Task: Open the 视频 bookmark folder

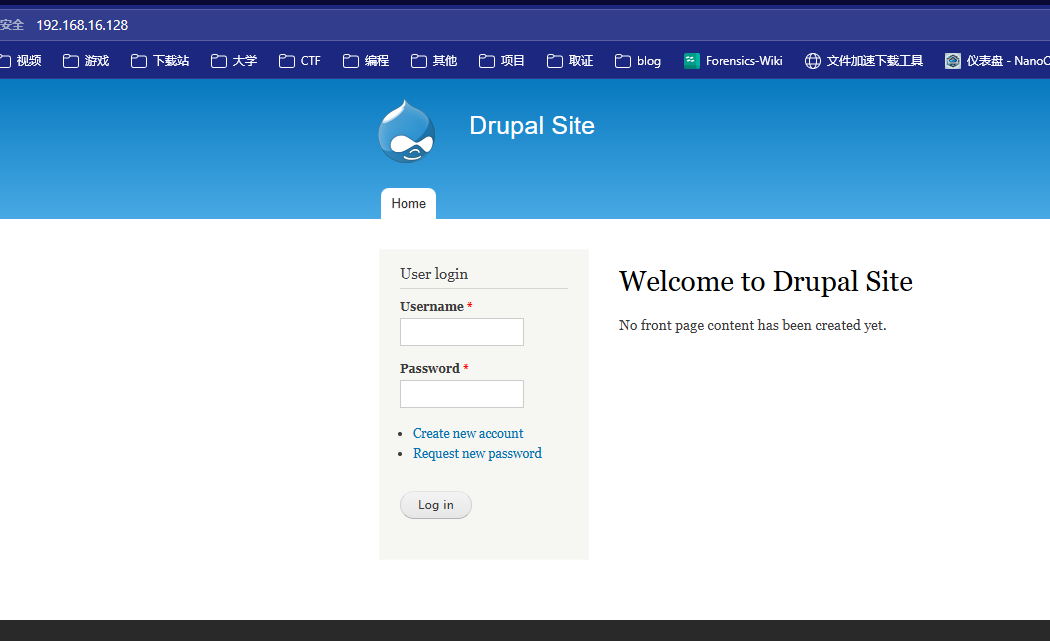Action: (20, 61)
